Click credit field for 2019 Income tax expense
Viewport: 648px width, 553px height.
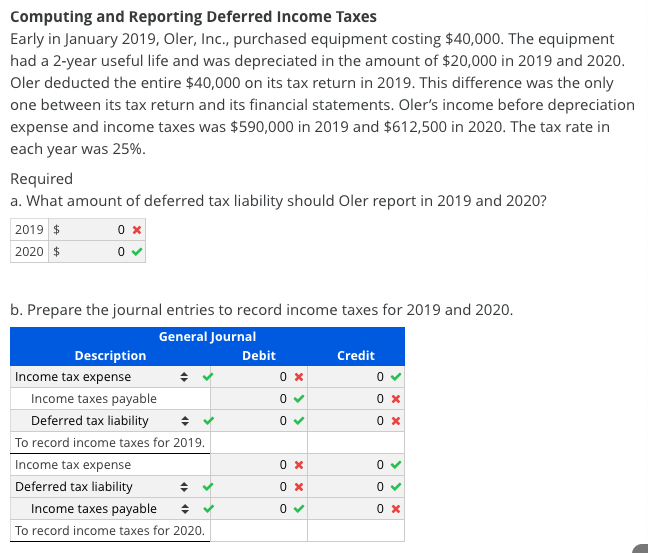(x=356, y=377)
